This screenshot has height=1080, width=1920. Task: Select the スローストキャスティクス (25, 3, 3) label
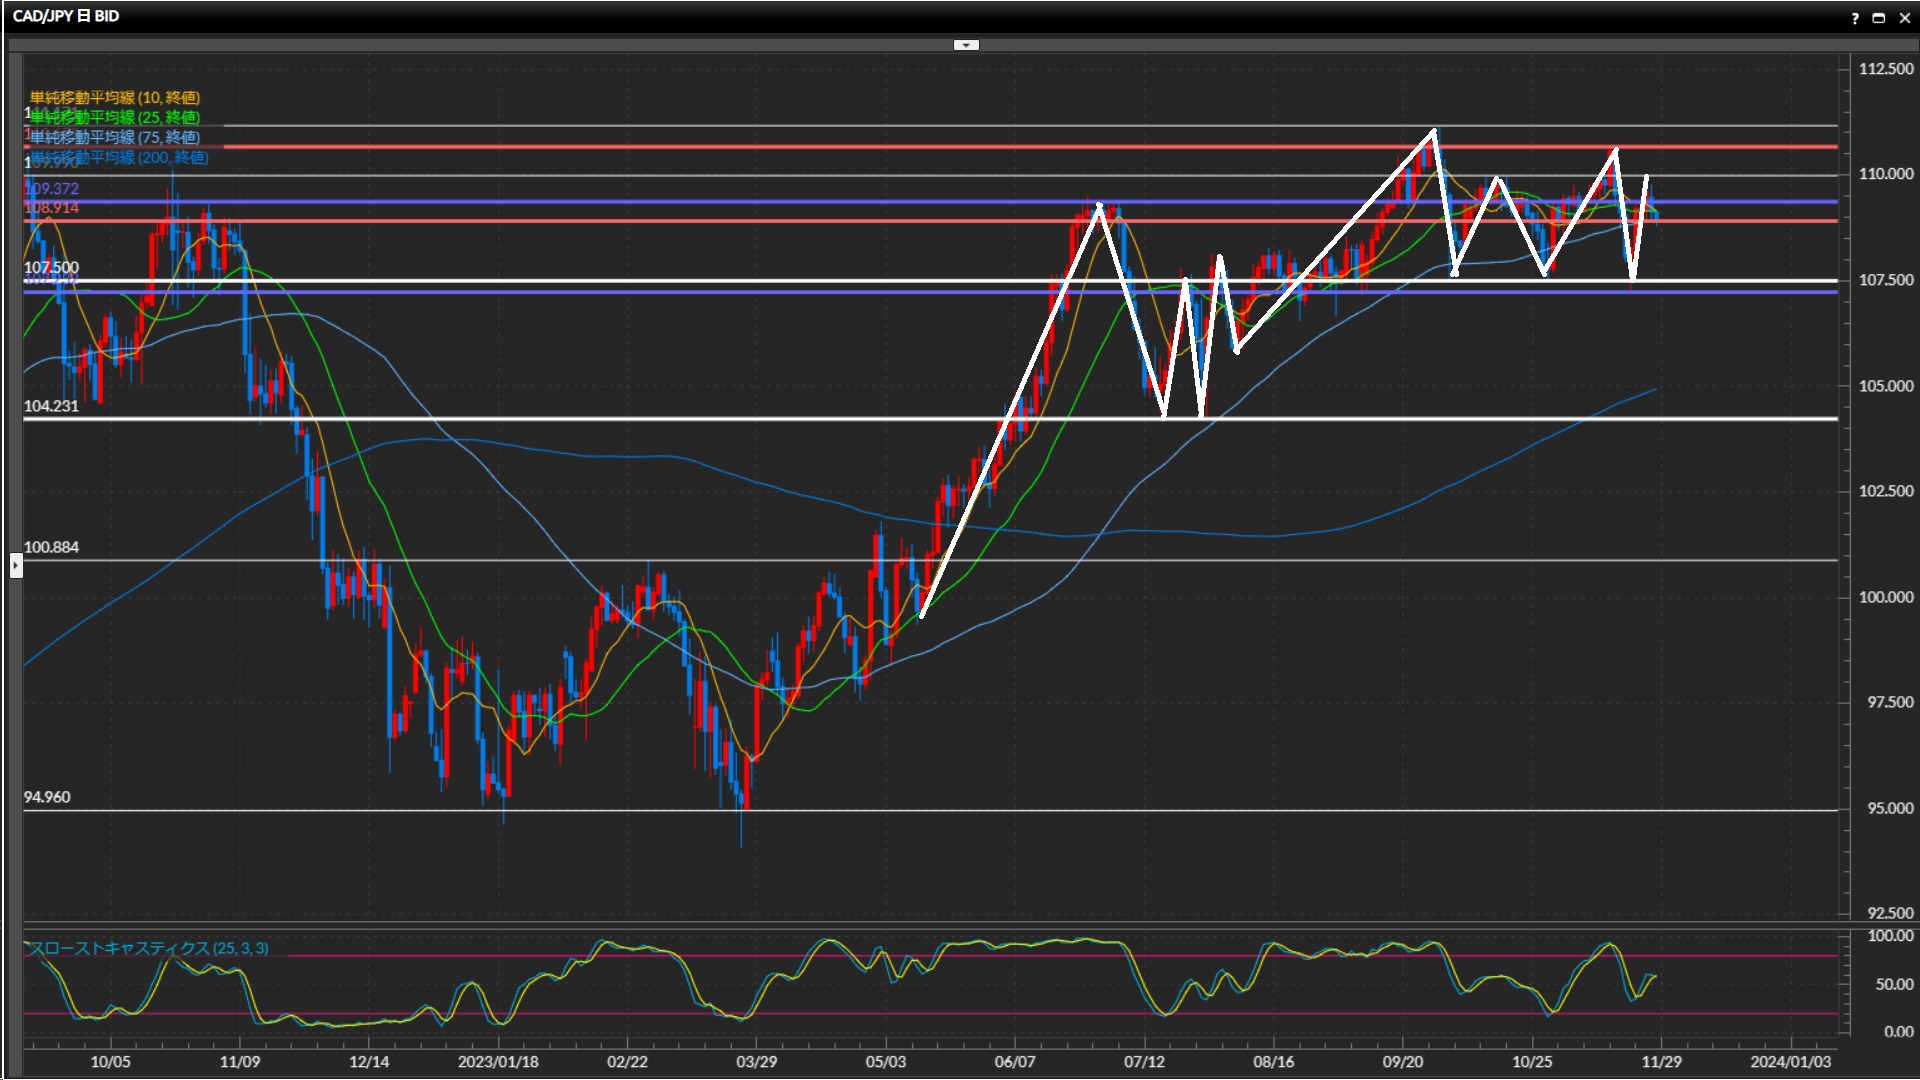tap(148, 948)
